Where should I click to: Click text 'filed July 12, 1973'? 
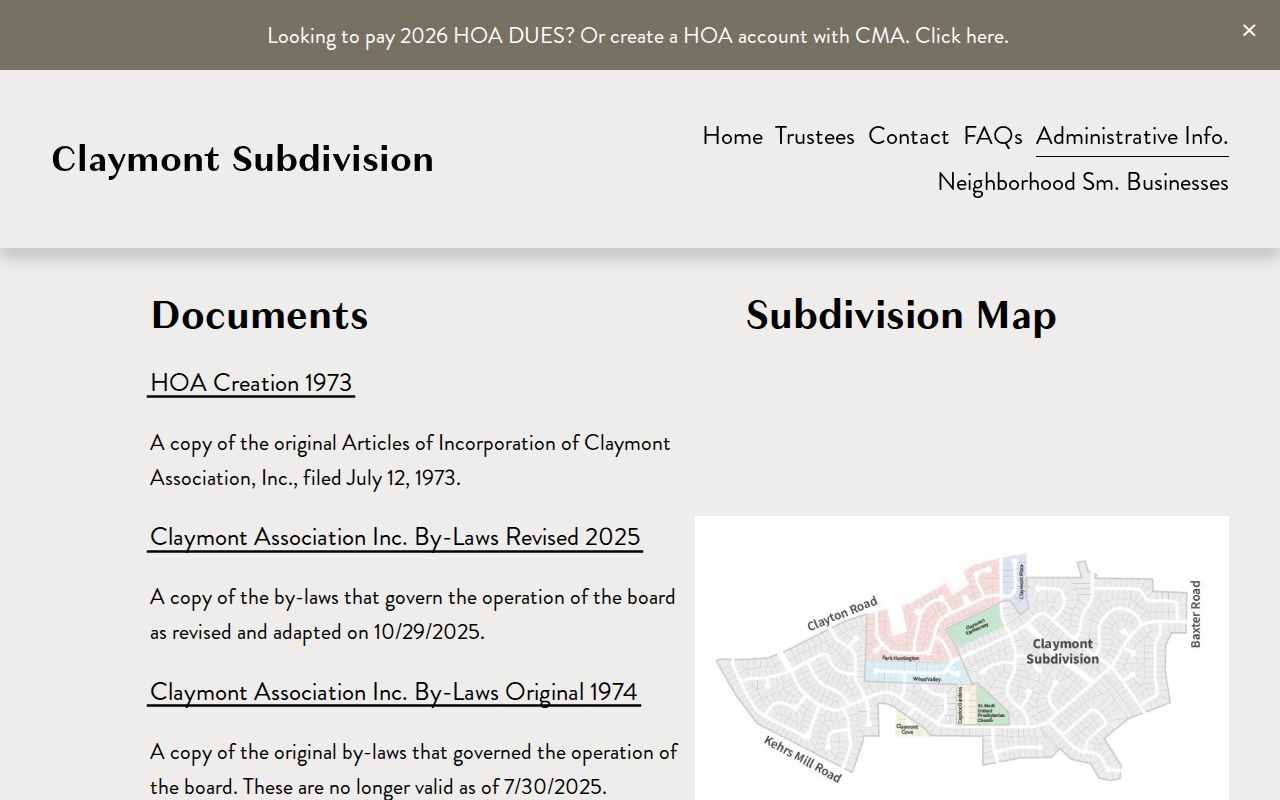point(380,478)
